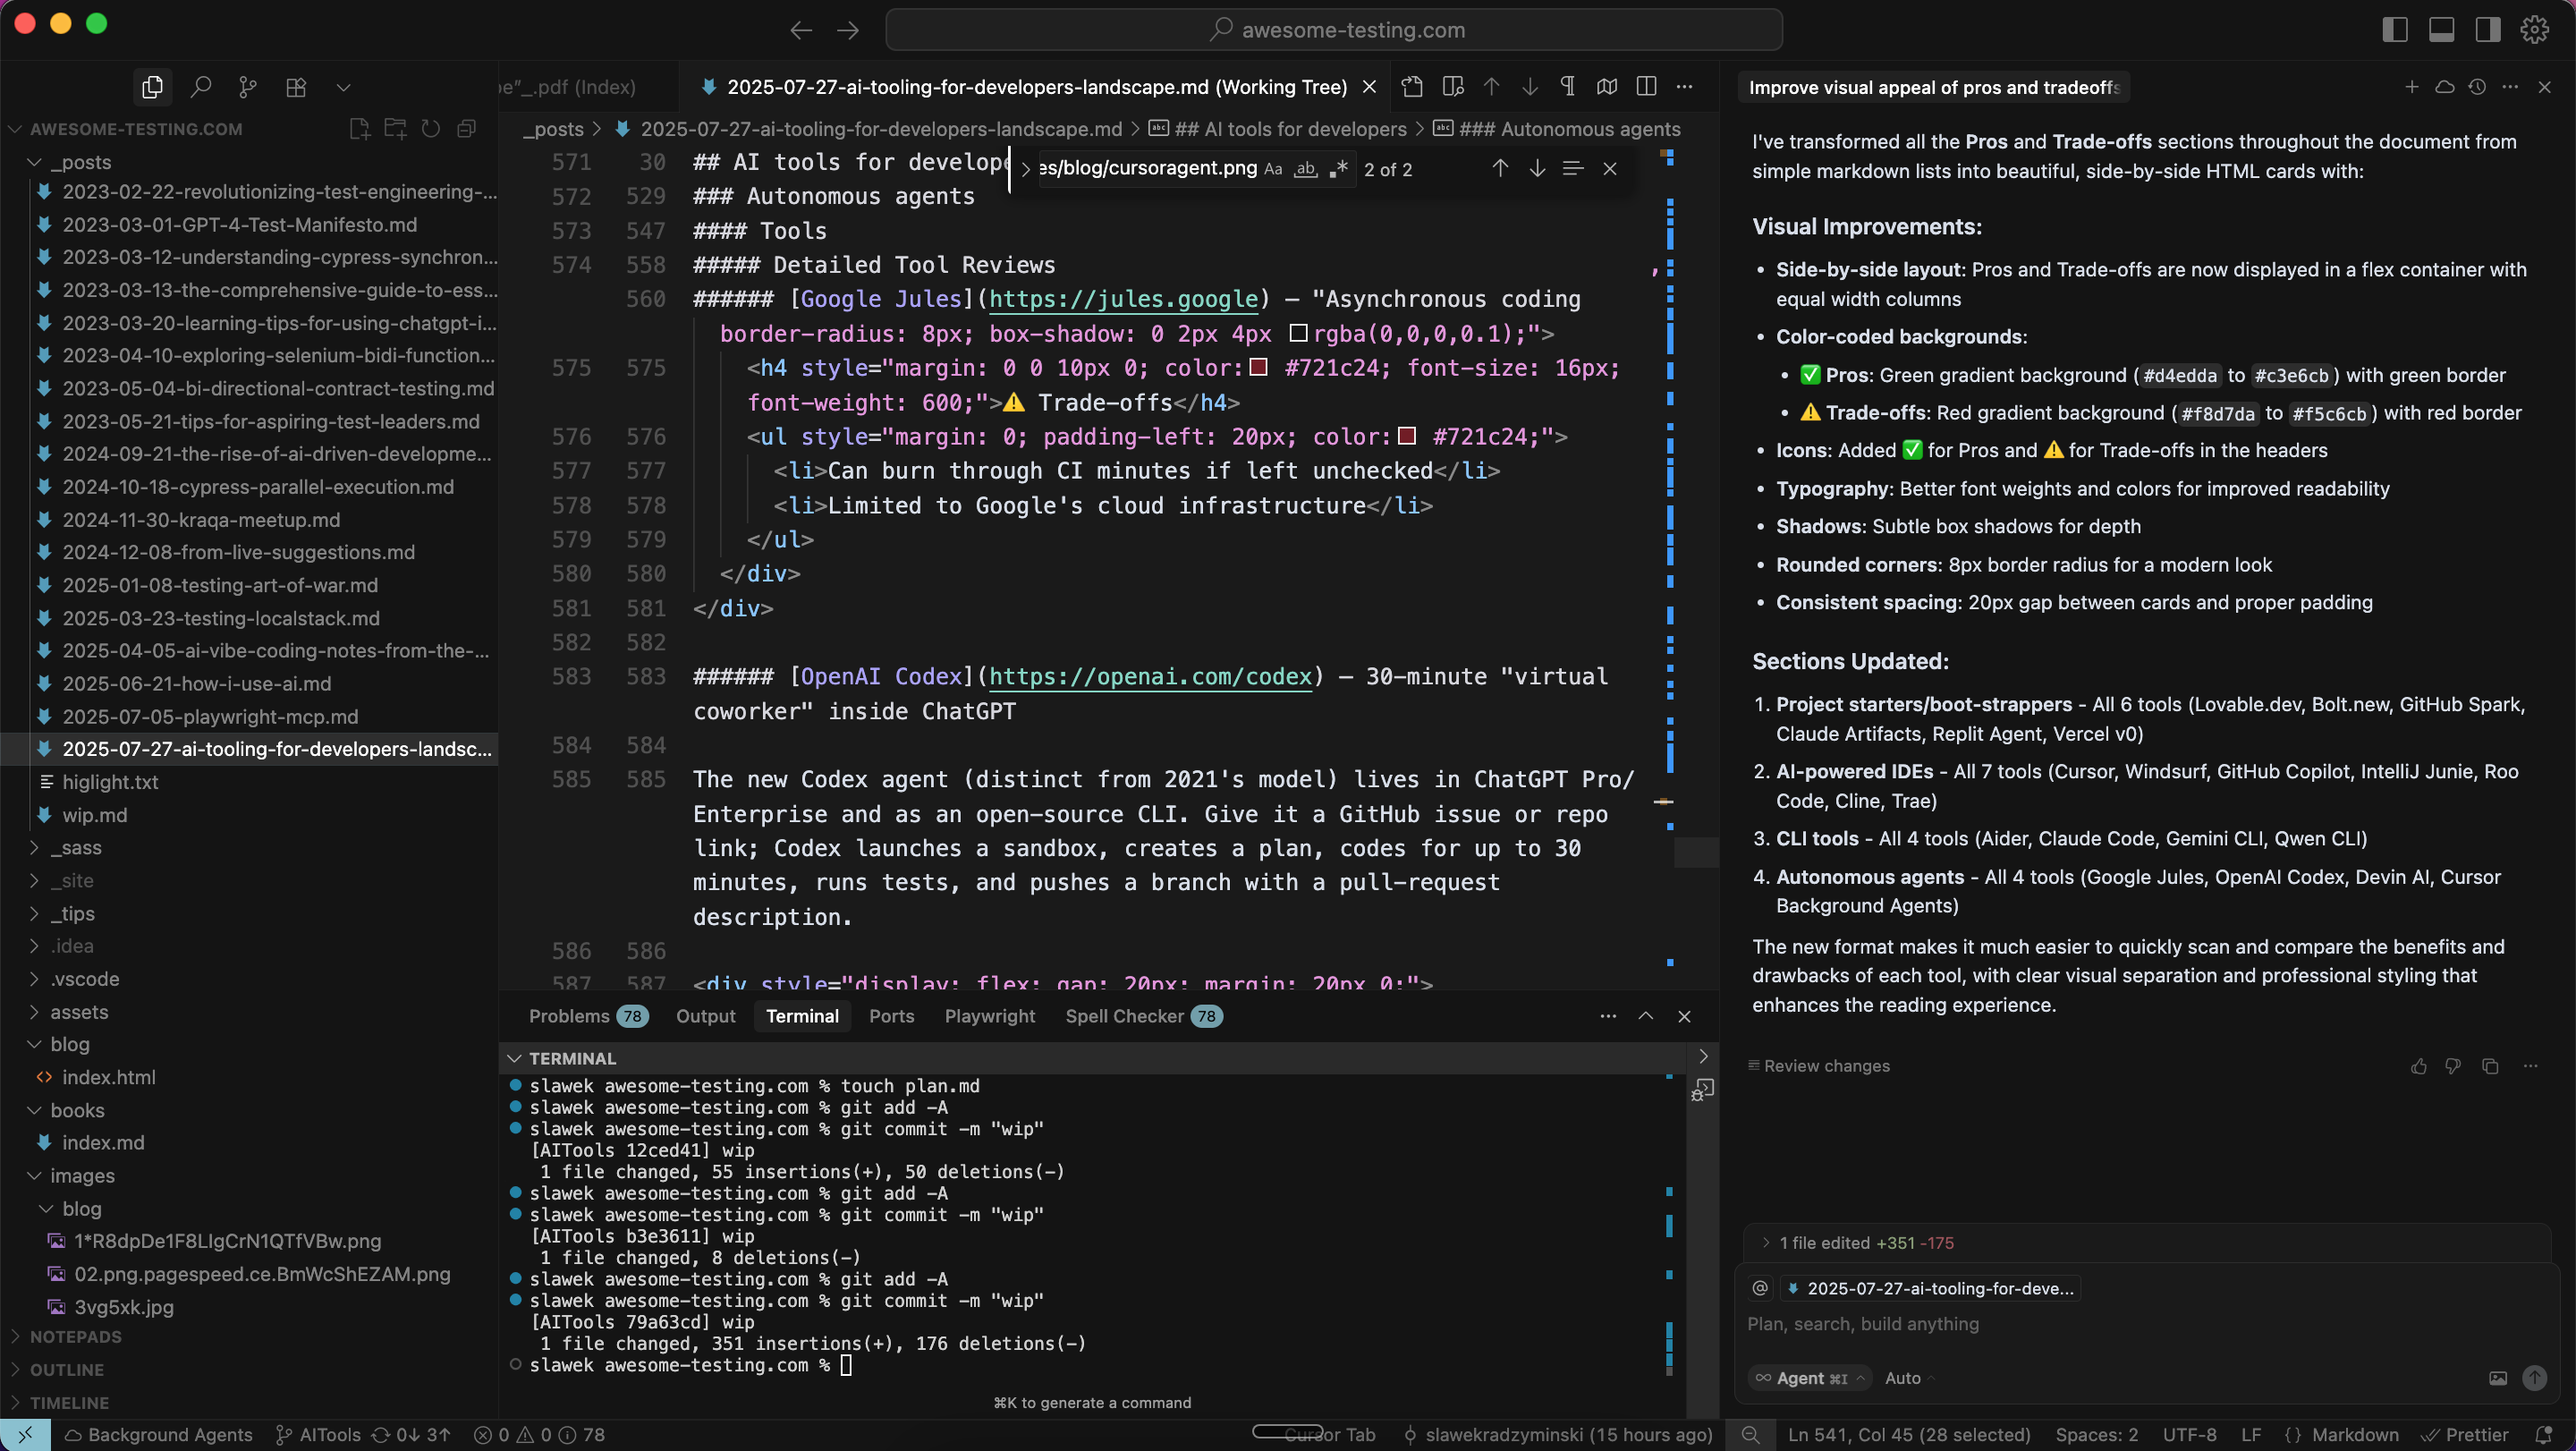Expand the assets folder
2576x1451 pixels.
pyautogui.click(x=34, y=1012)
